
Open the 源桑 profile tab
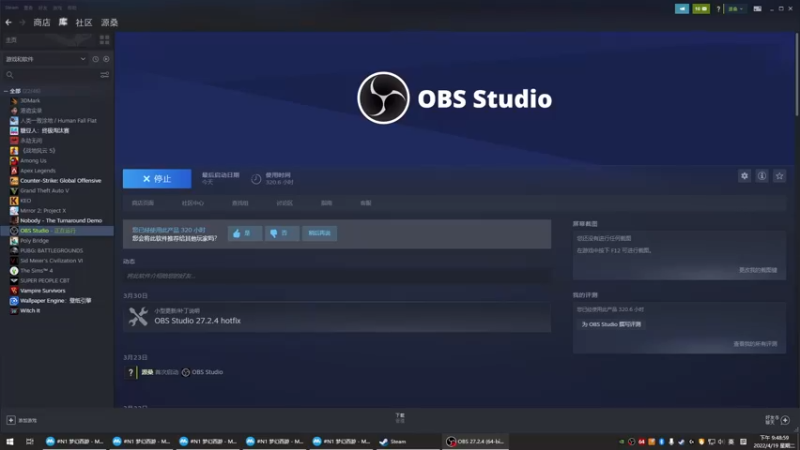point(109,22)
